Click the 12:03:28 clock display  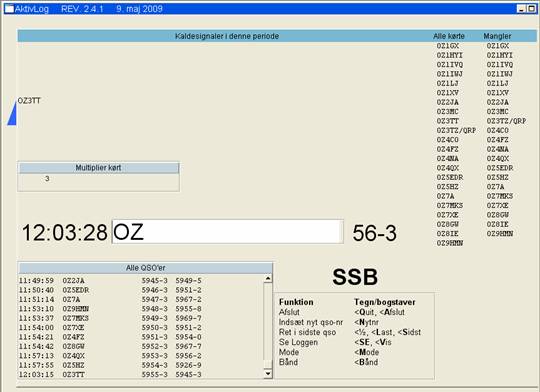coord(65,233)
